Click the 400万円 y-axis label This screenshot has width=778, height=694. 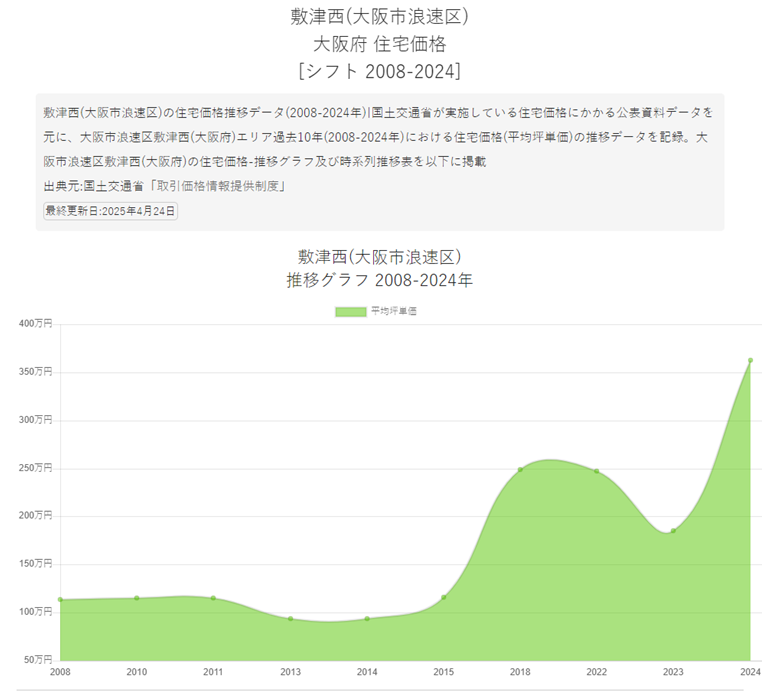pyautogui.click(x=35, y=324)
